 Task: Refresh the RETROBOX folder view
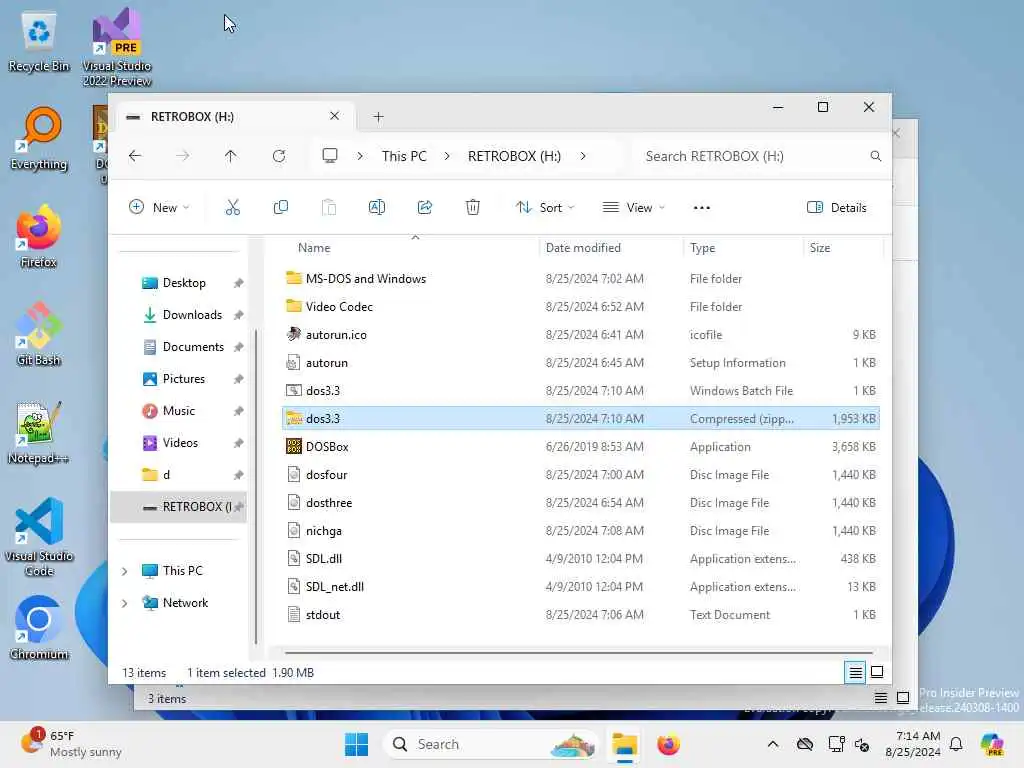click(x=279, y=156)
